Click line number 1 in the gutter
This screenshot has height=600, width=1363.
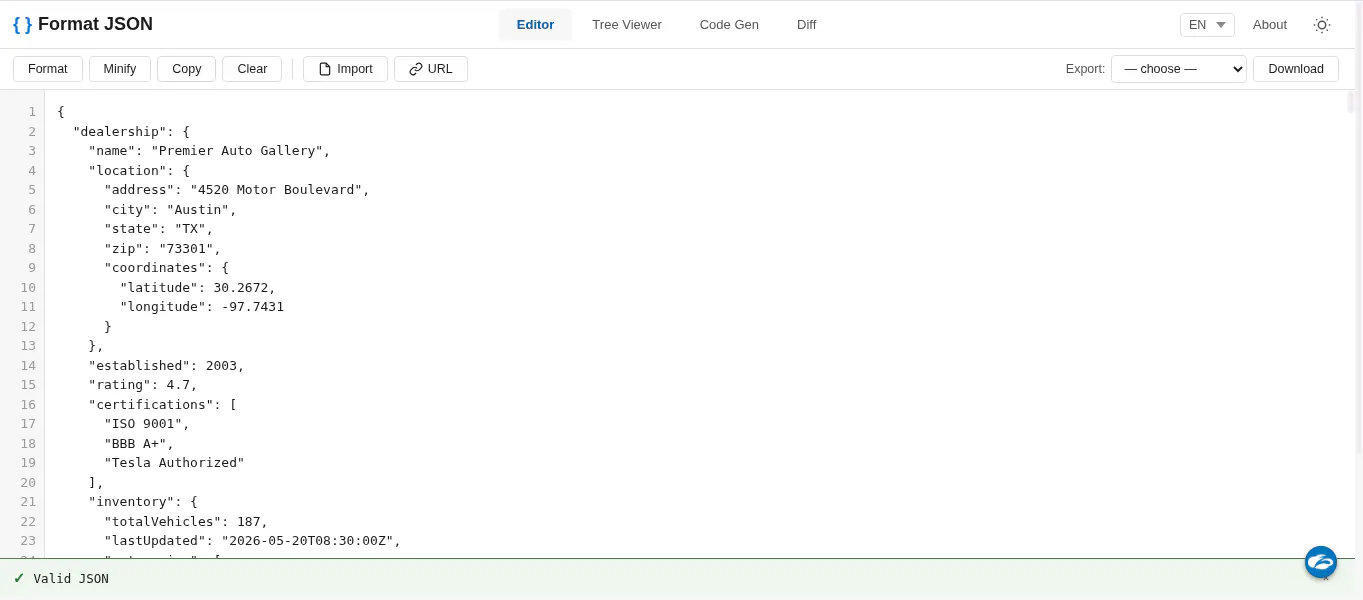point(32,112)
